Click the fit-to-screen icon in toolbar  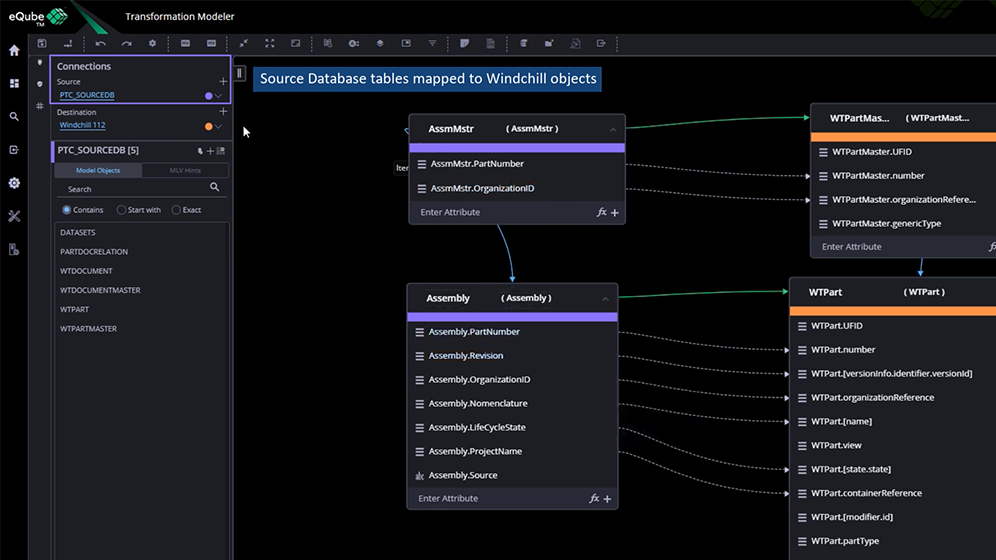270,44
